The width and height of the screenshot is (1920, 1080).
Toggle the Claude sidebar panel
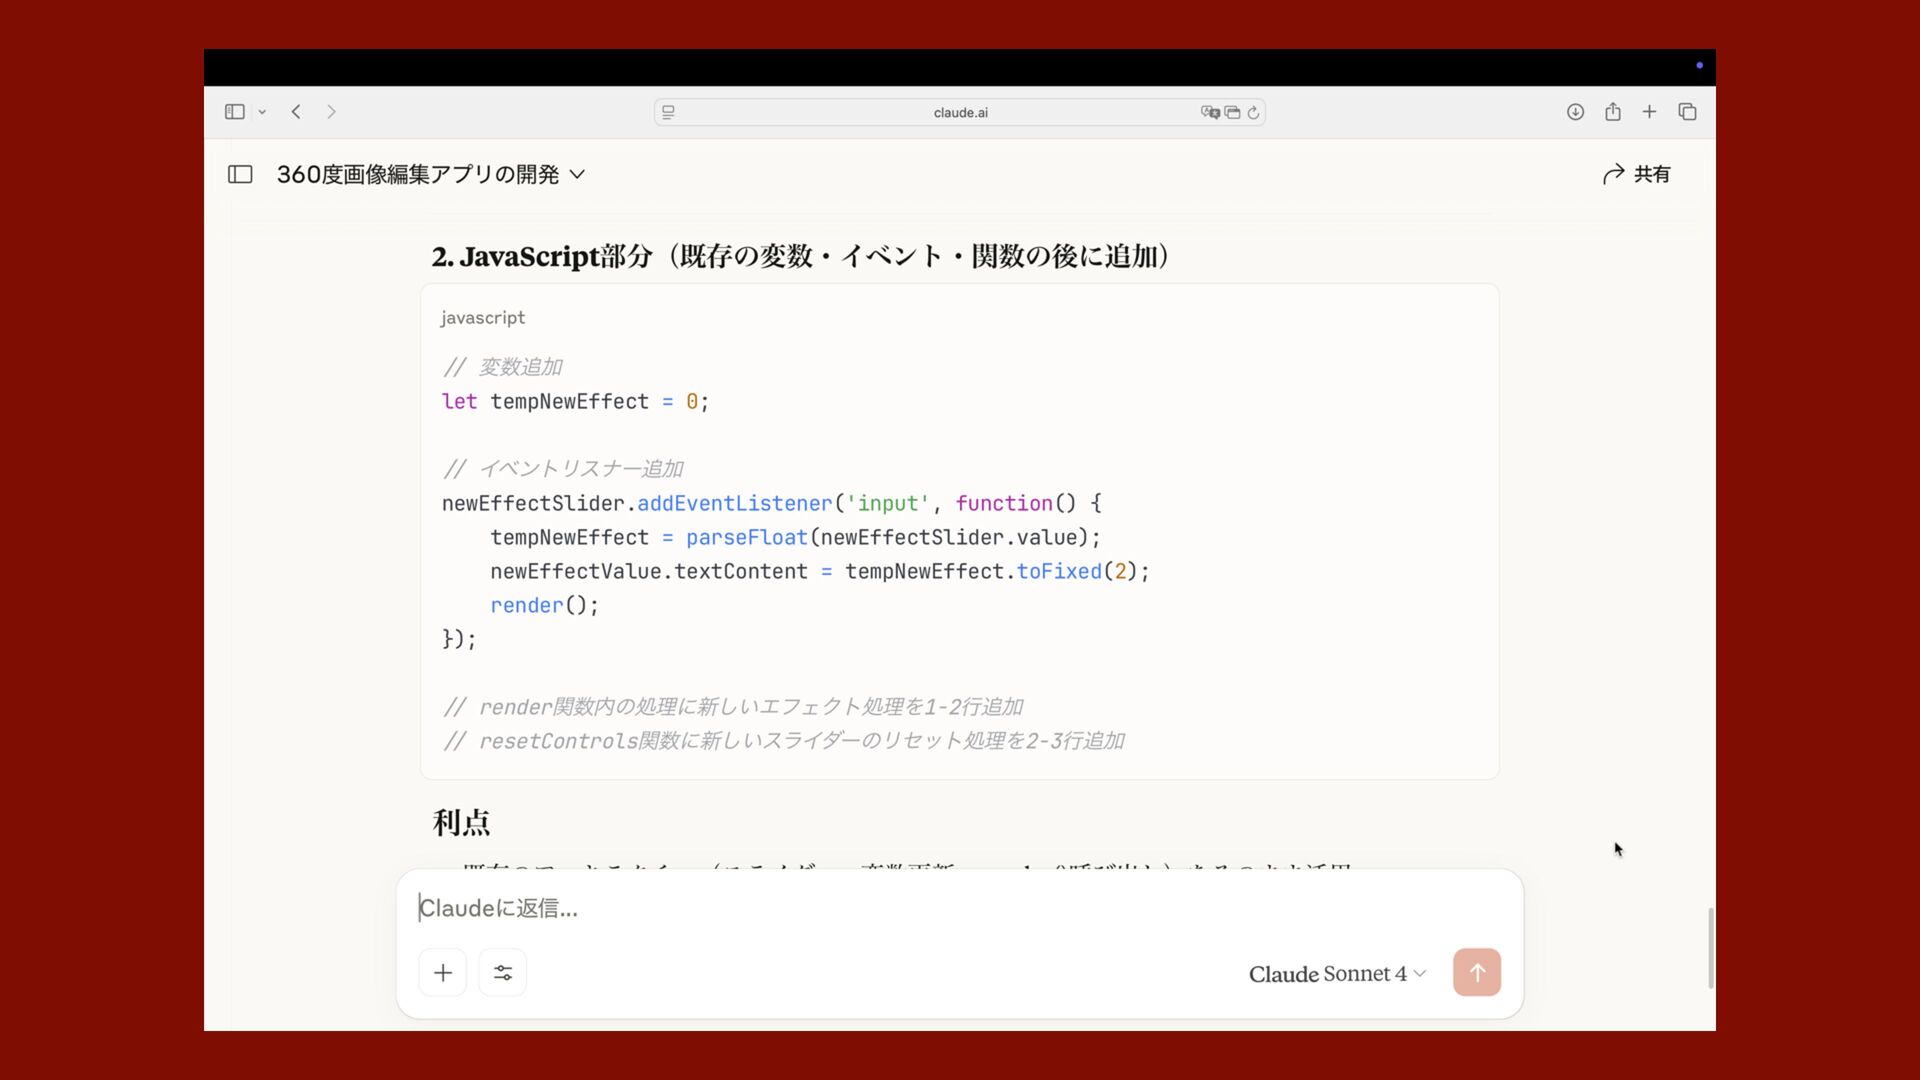240,174
